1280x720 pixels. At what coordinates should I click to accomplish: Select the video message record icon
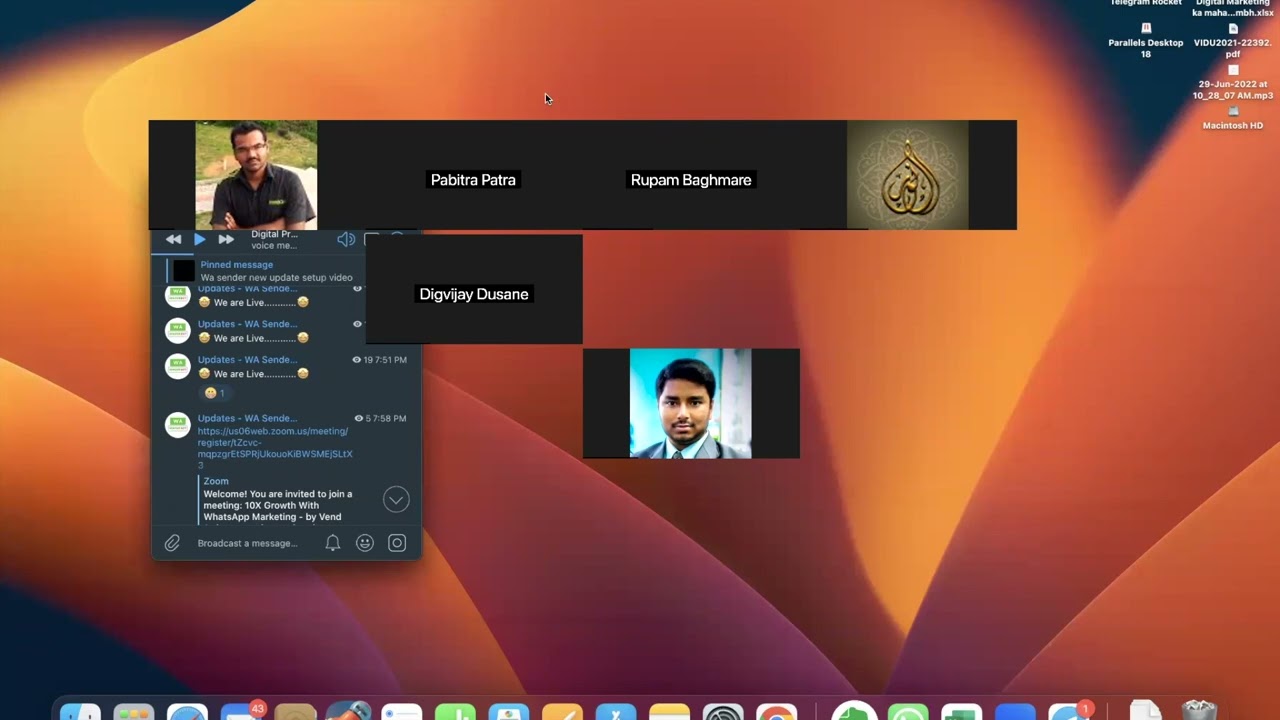397,543
